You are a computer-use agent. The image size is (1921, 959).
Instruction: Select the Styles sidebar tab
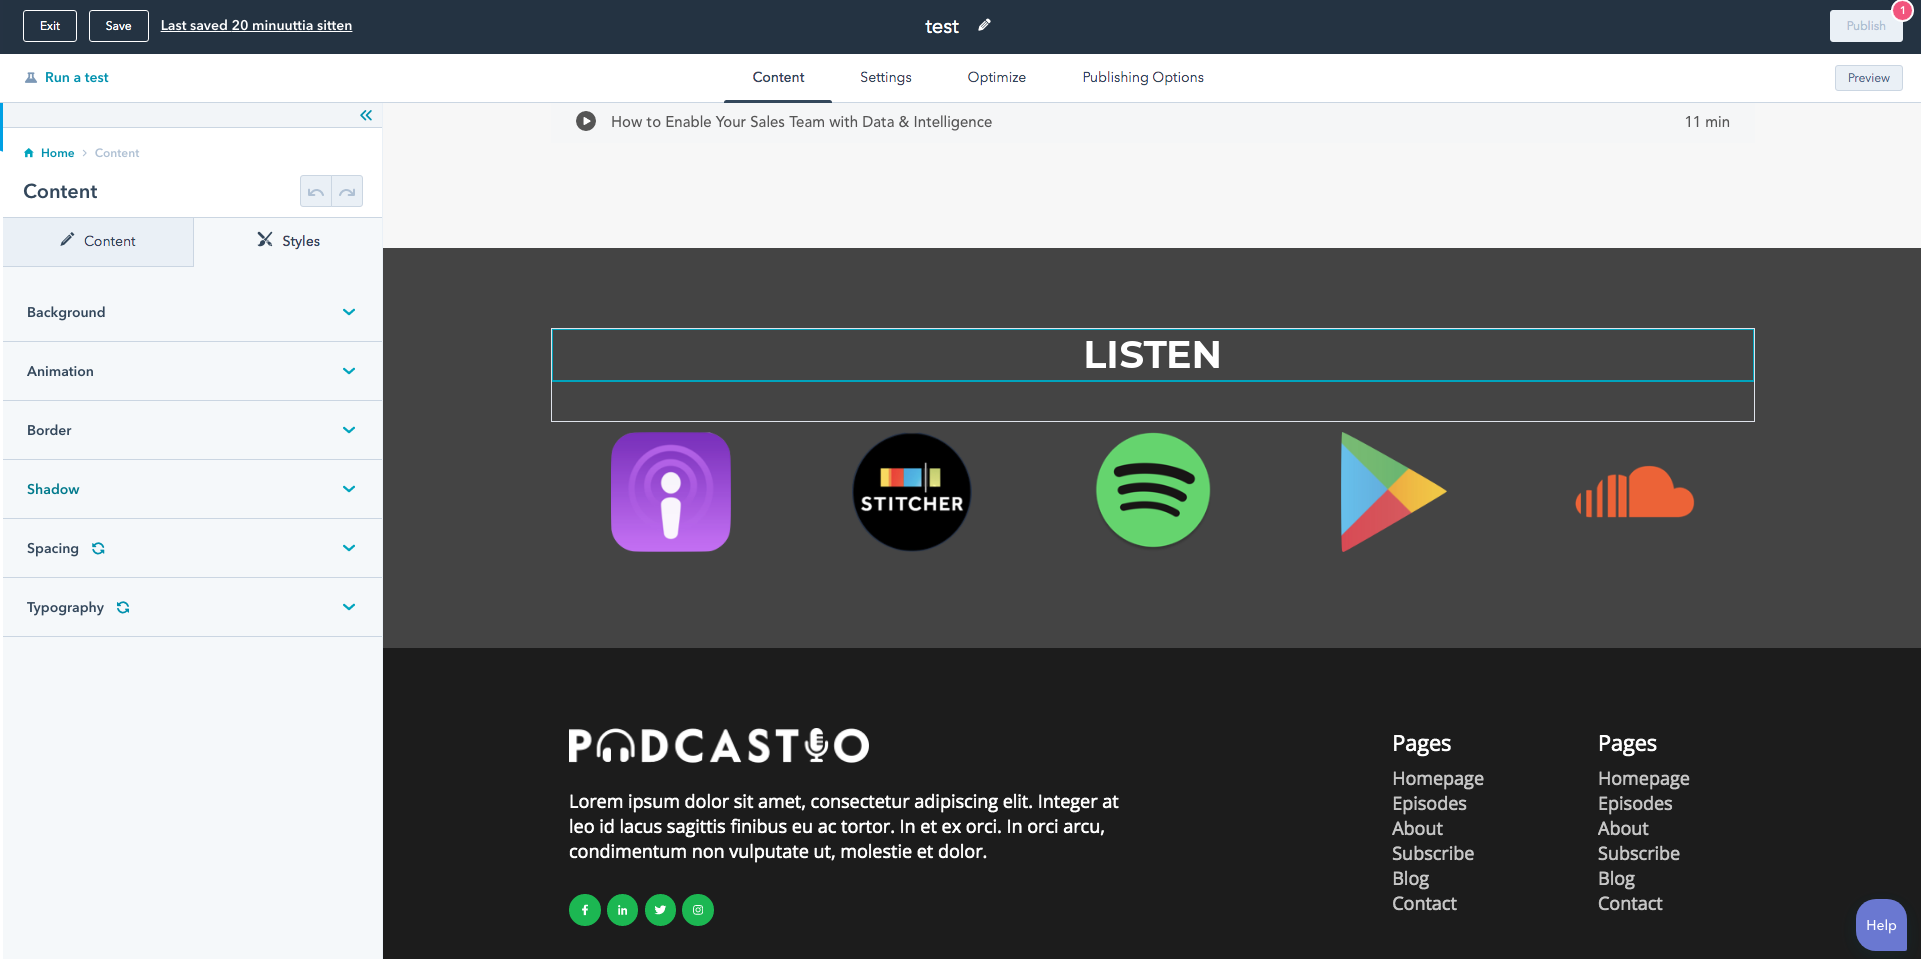288,241
